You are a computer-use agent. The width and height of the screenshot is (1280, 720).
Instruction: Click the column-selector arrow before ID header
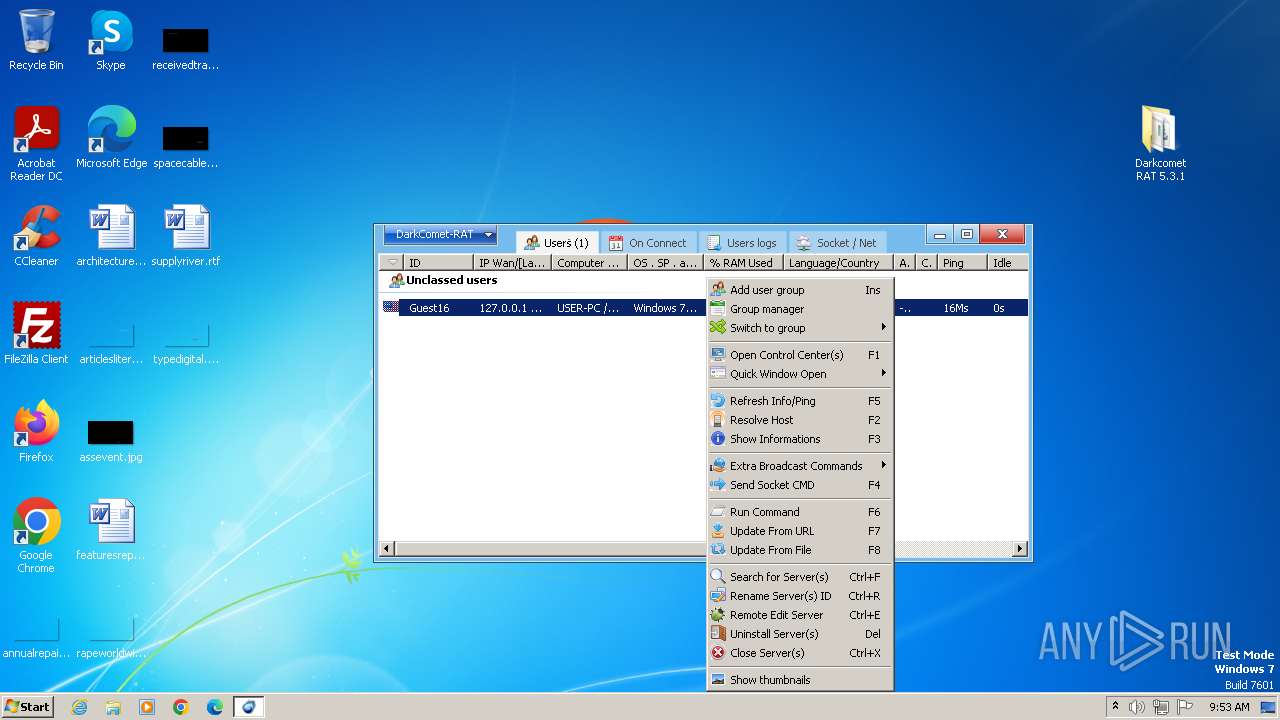click(391, 263)
